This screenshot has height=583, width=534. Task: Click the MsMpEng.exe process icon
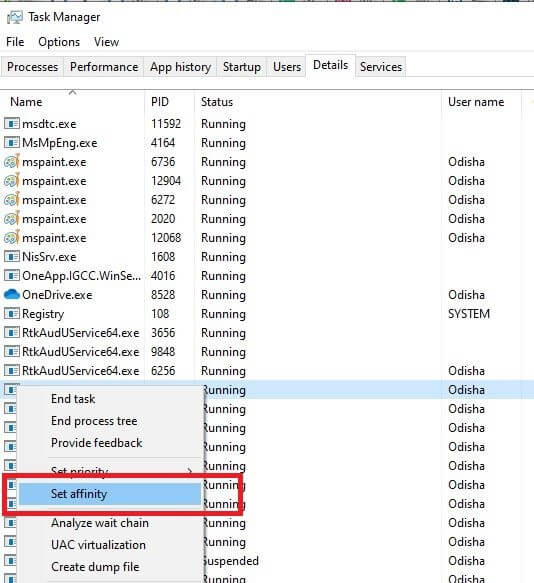pyautogui.click(x=12, y=142)
